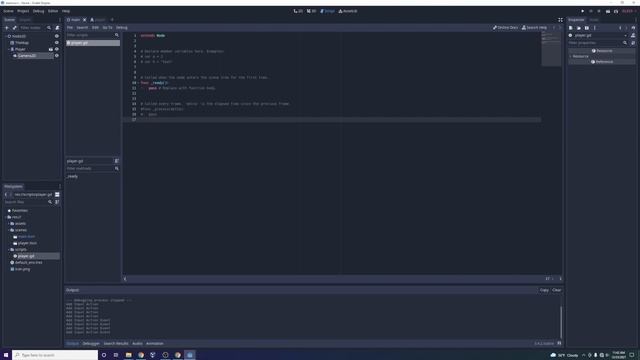The image size is (640, 360).
Task: Switch to the Node dock tab
Action: coord(593,20)
